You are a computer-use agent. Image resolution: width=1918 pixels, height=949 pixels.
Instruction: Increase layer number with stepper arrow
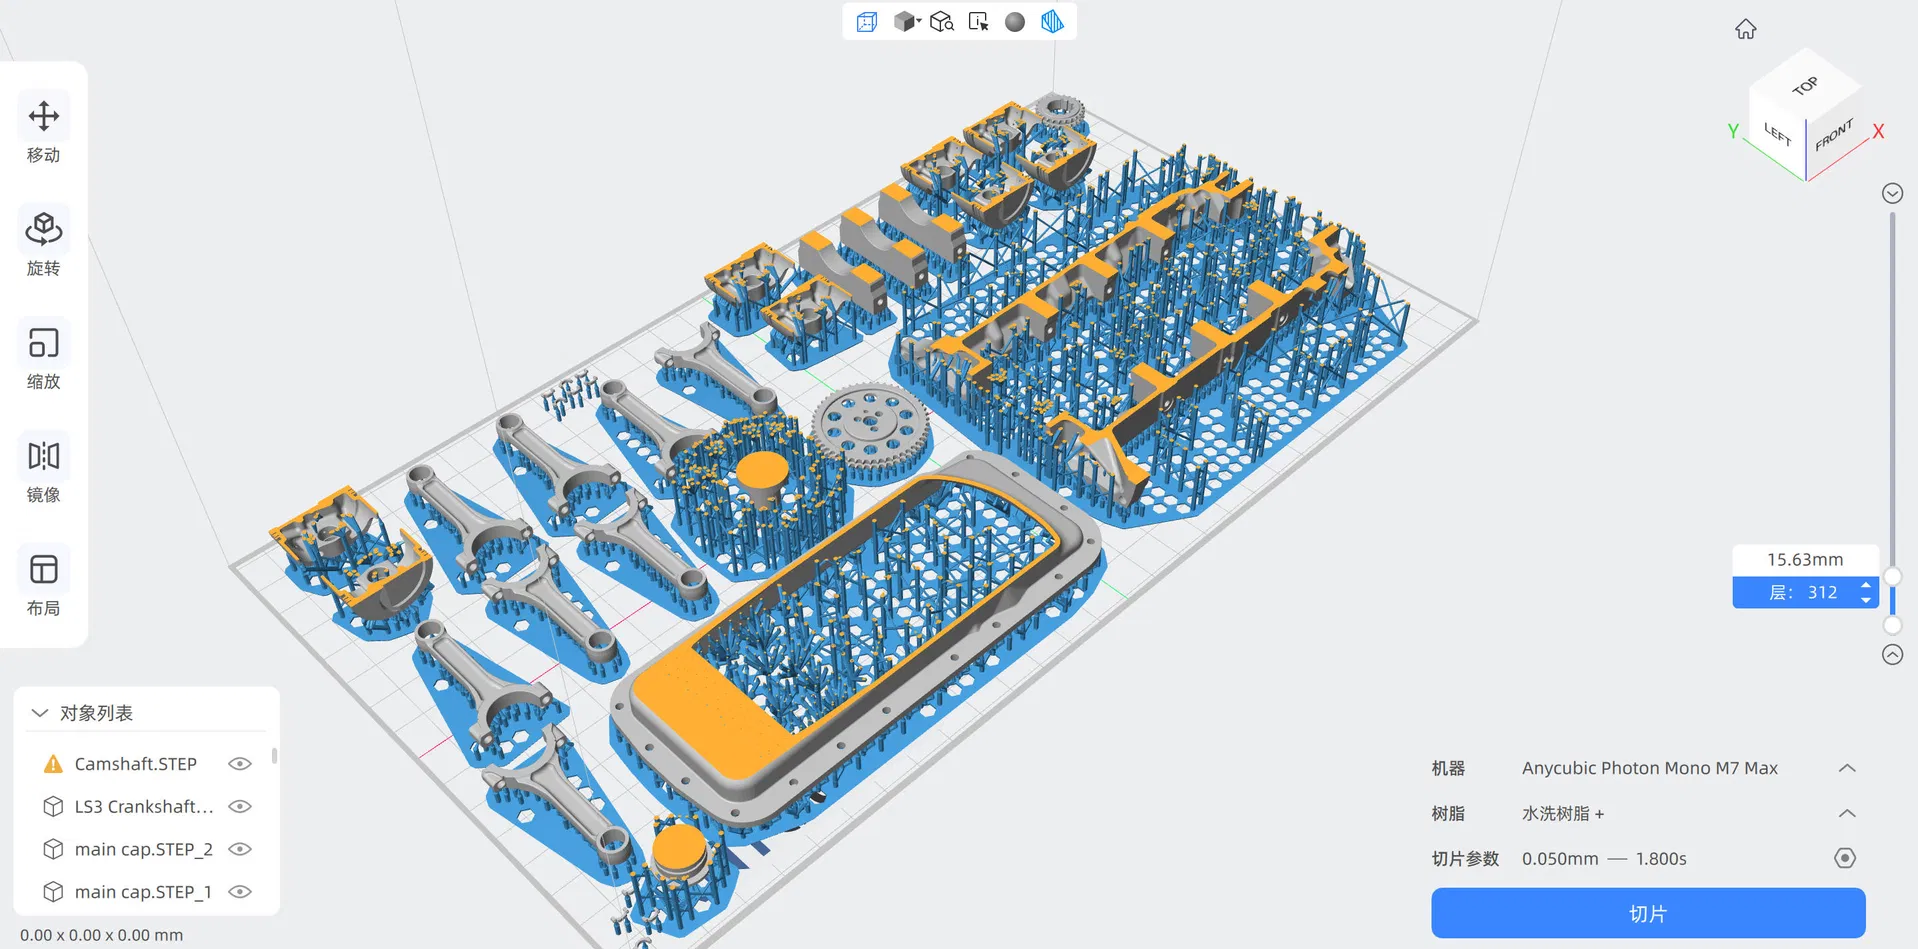click(x=1866, y=587)
